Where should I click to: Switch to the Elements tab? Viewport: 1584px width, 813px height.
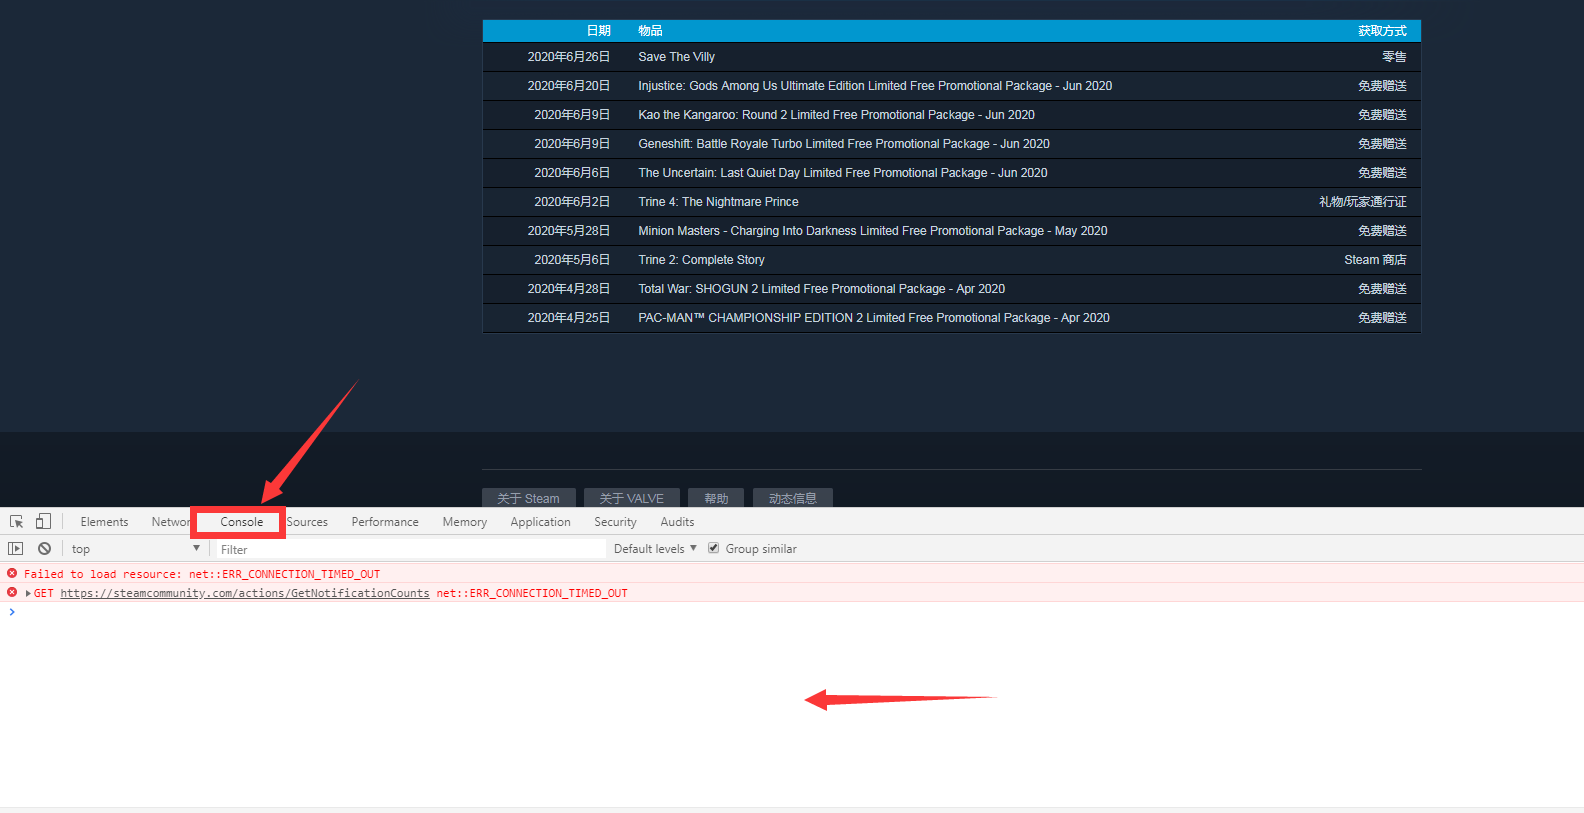(104, 522)
